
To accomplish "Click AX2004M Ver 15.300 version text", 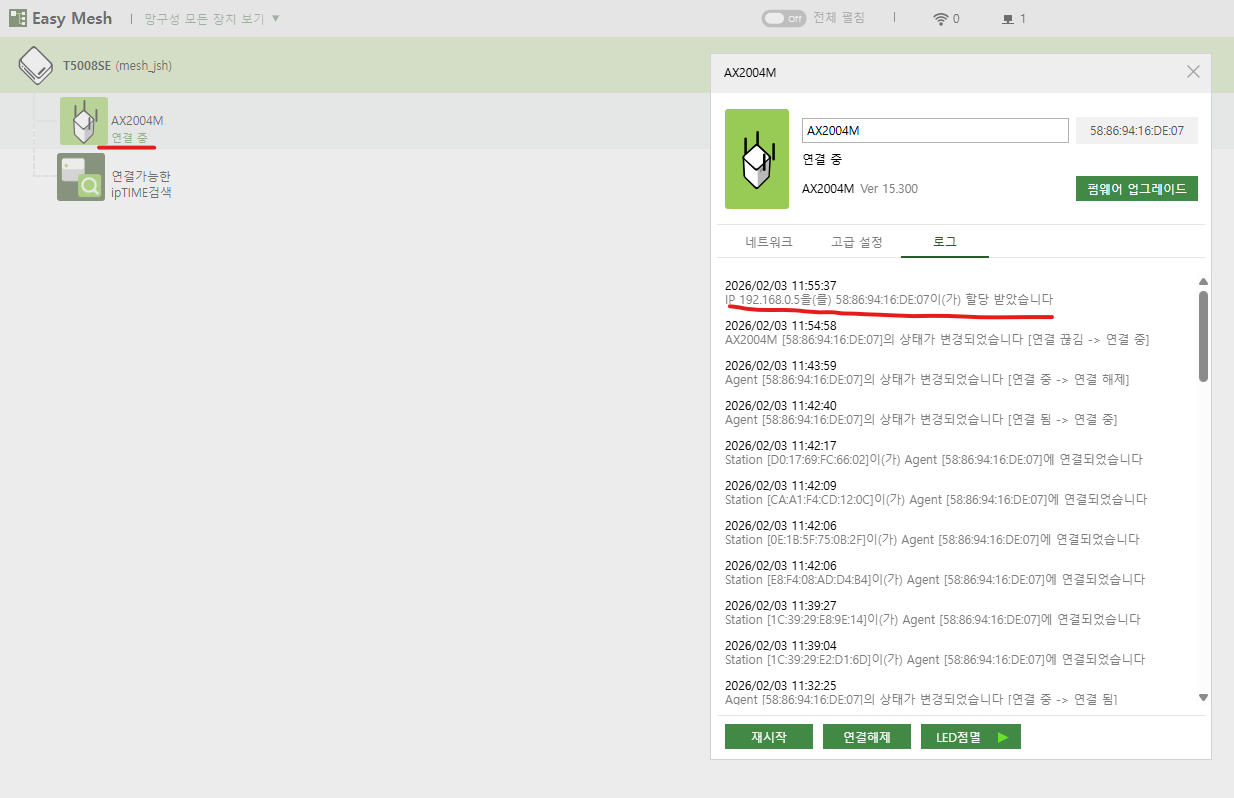I will coord(860,189).
